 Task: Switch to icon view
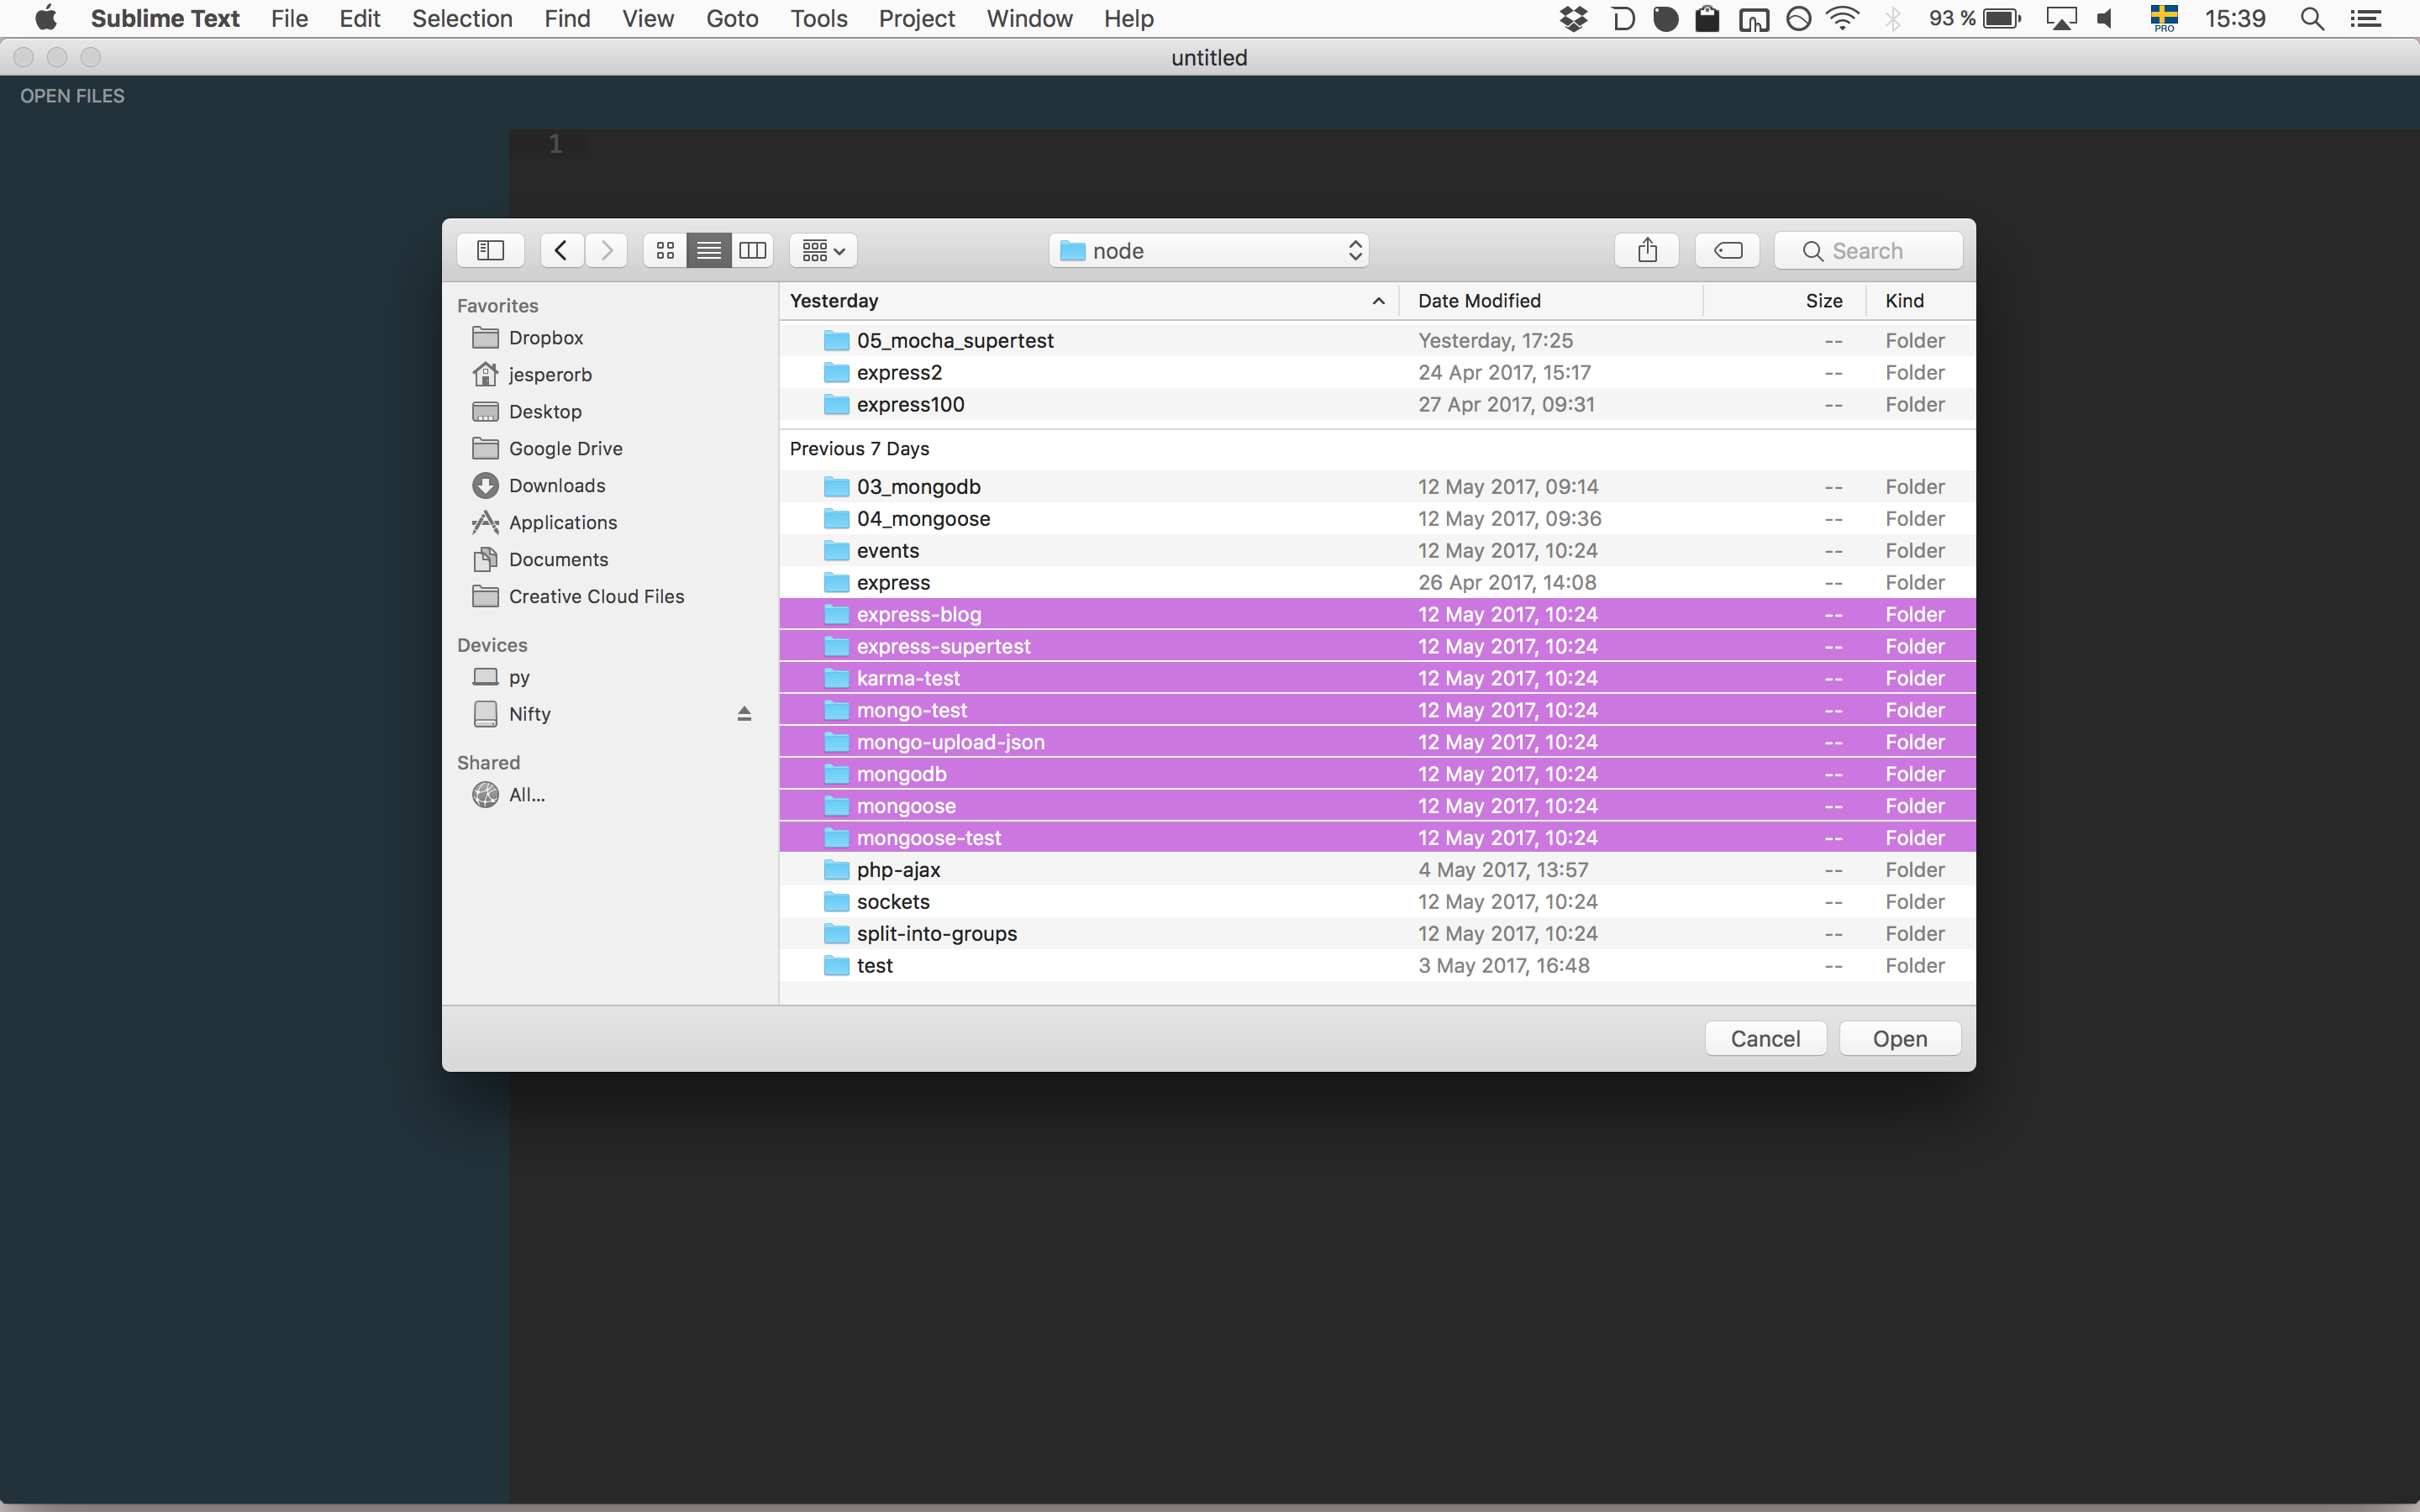[x=665, y=250]
